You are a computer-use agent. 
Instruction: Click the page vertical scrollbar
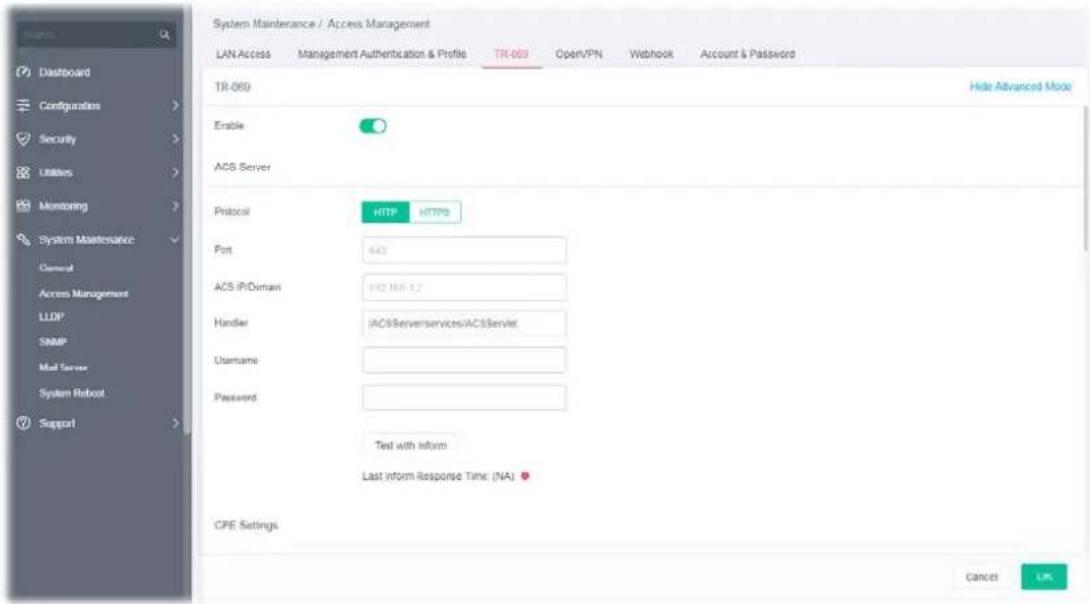[x=1084, y=179]
